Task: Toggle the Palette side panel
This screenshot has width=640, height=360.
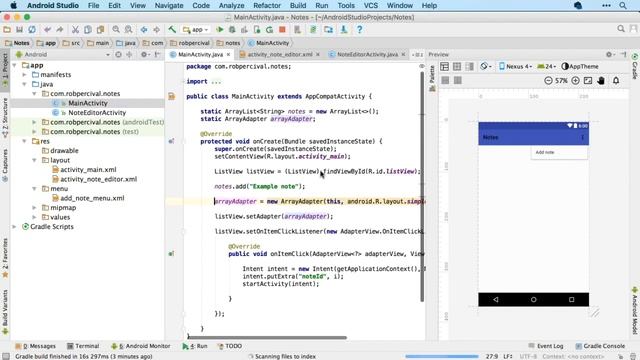Action: [x=432, y=78]
